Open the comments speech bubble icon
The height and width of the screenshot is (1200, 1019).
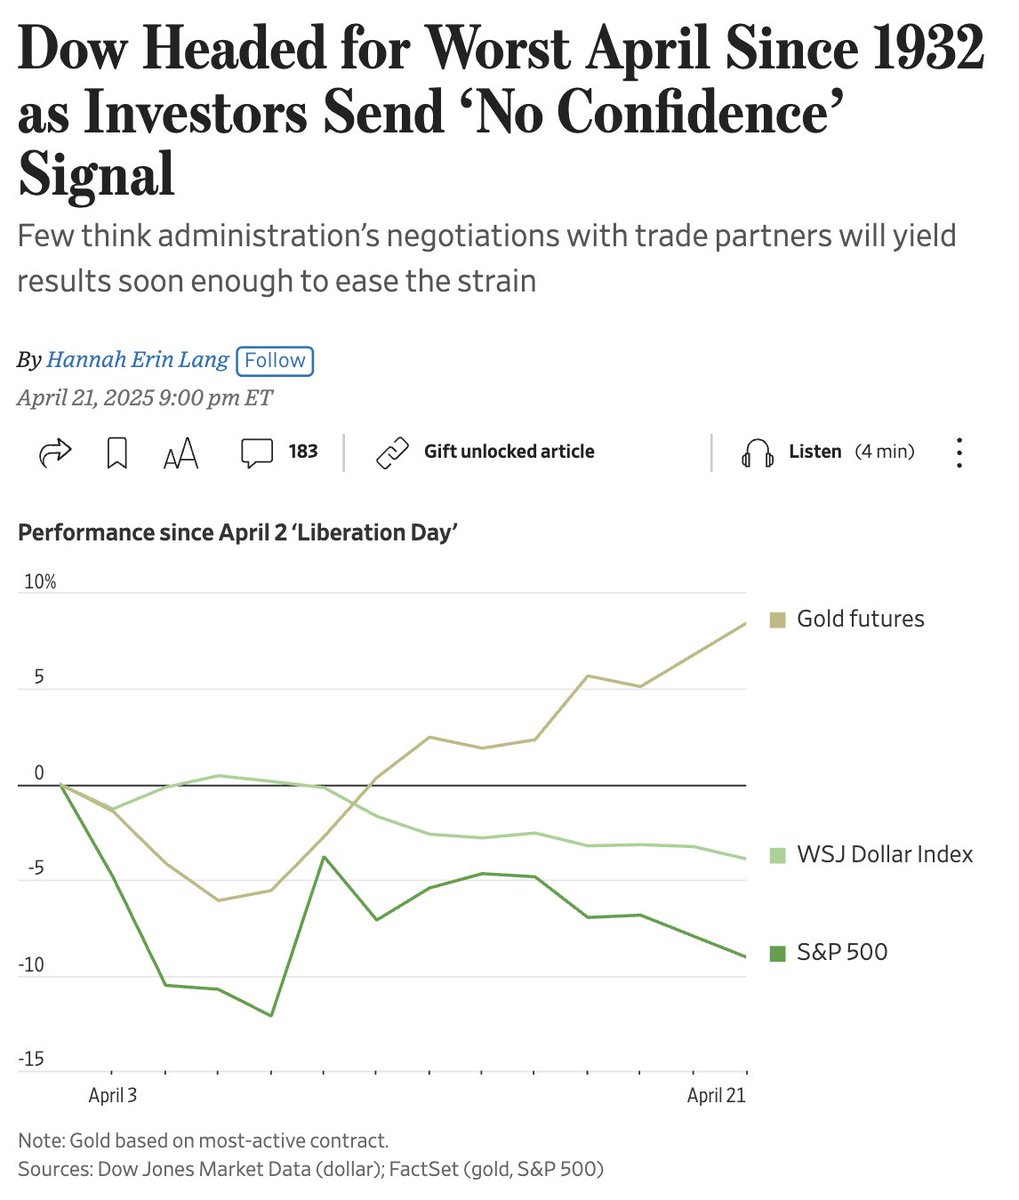point(257,453)
